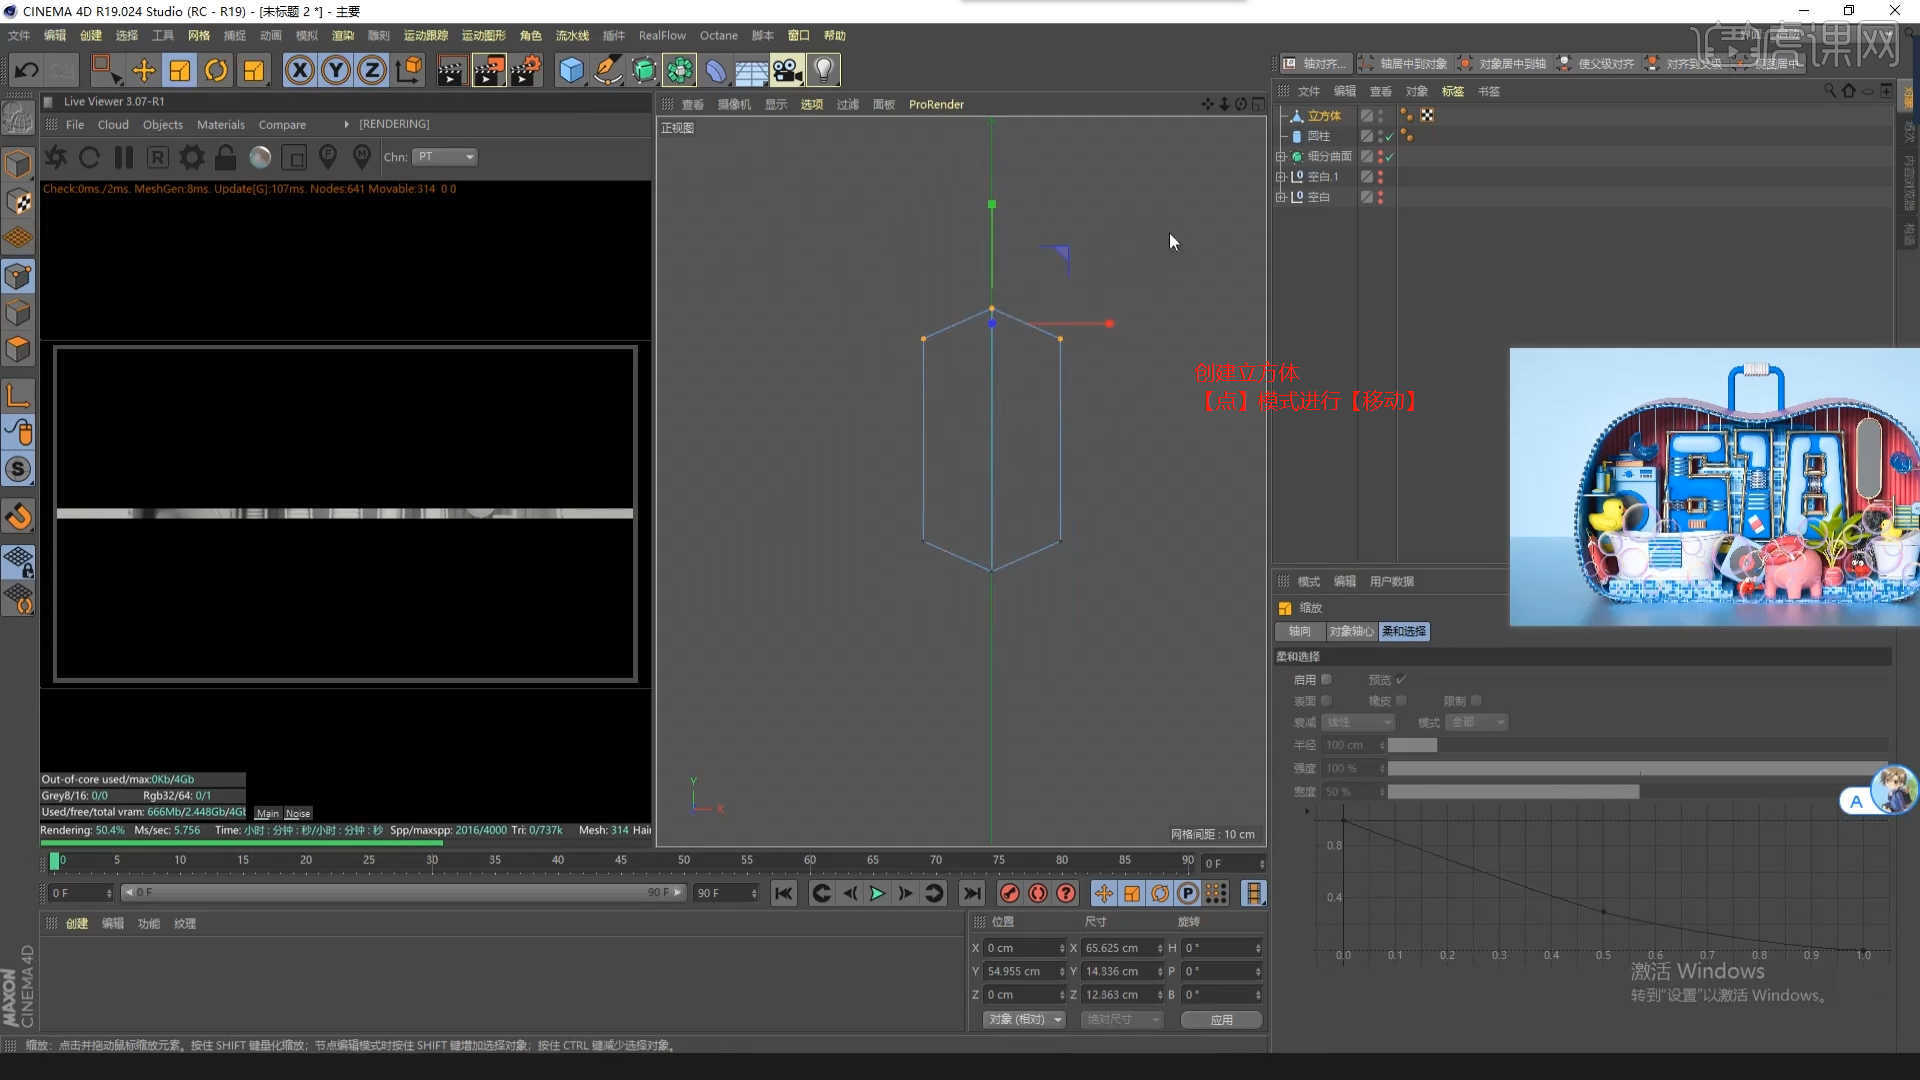Toggle the 预览 preview checkmark
The width and height of the screenshot is (1920, 1080).
click(1401, 680)
